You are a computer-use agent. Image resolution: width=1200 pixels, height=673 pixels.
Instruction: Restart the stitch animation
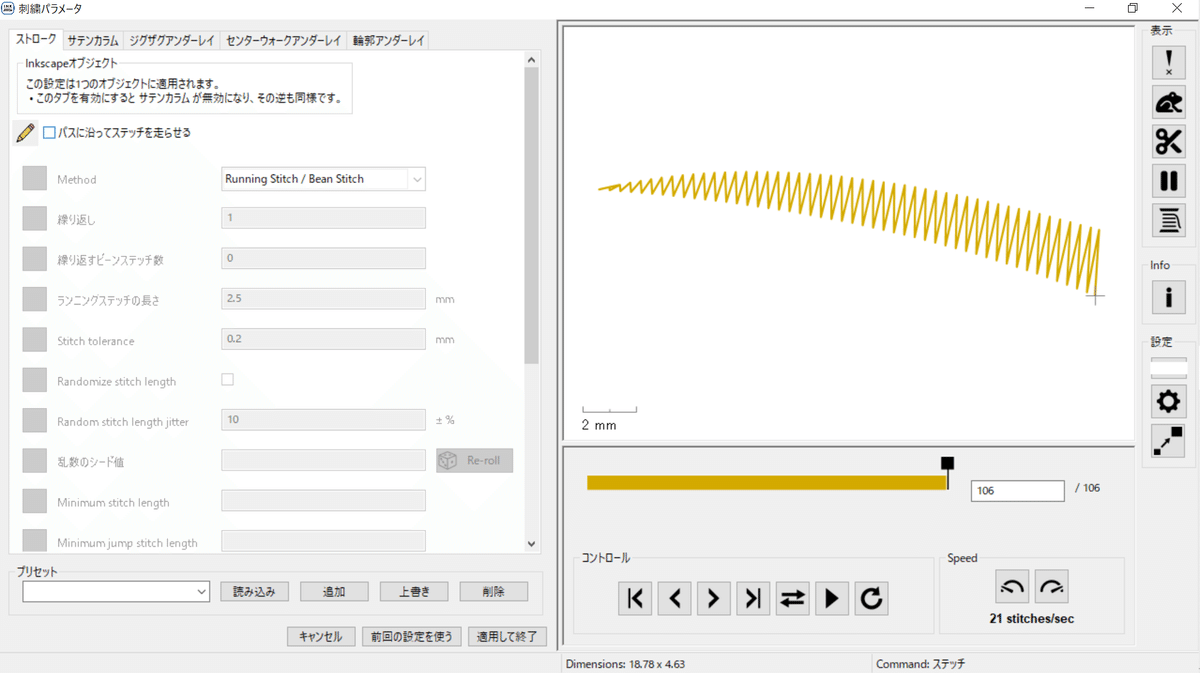coord(871,598)
